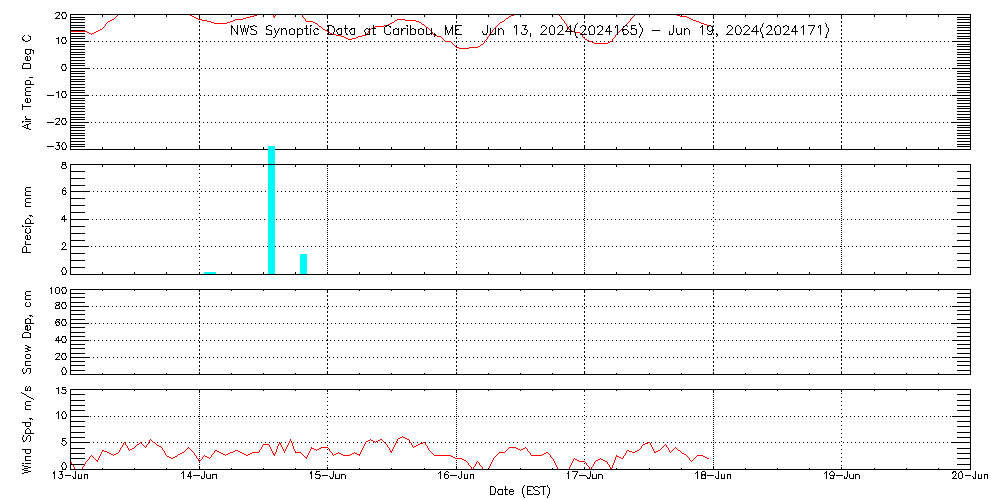The width and height of the screenshot is (1000, 500).
Task: Select the 14-Jun date axis label
Action: click(x=200, y=477)
